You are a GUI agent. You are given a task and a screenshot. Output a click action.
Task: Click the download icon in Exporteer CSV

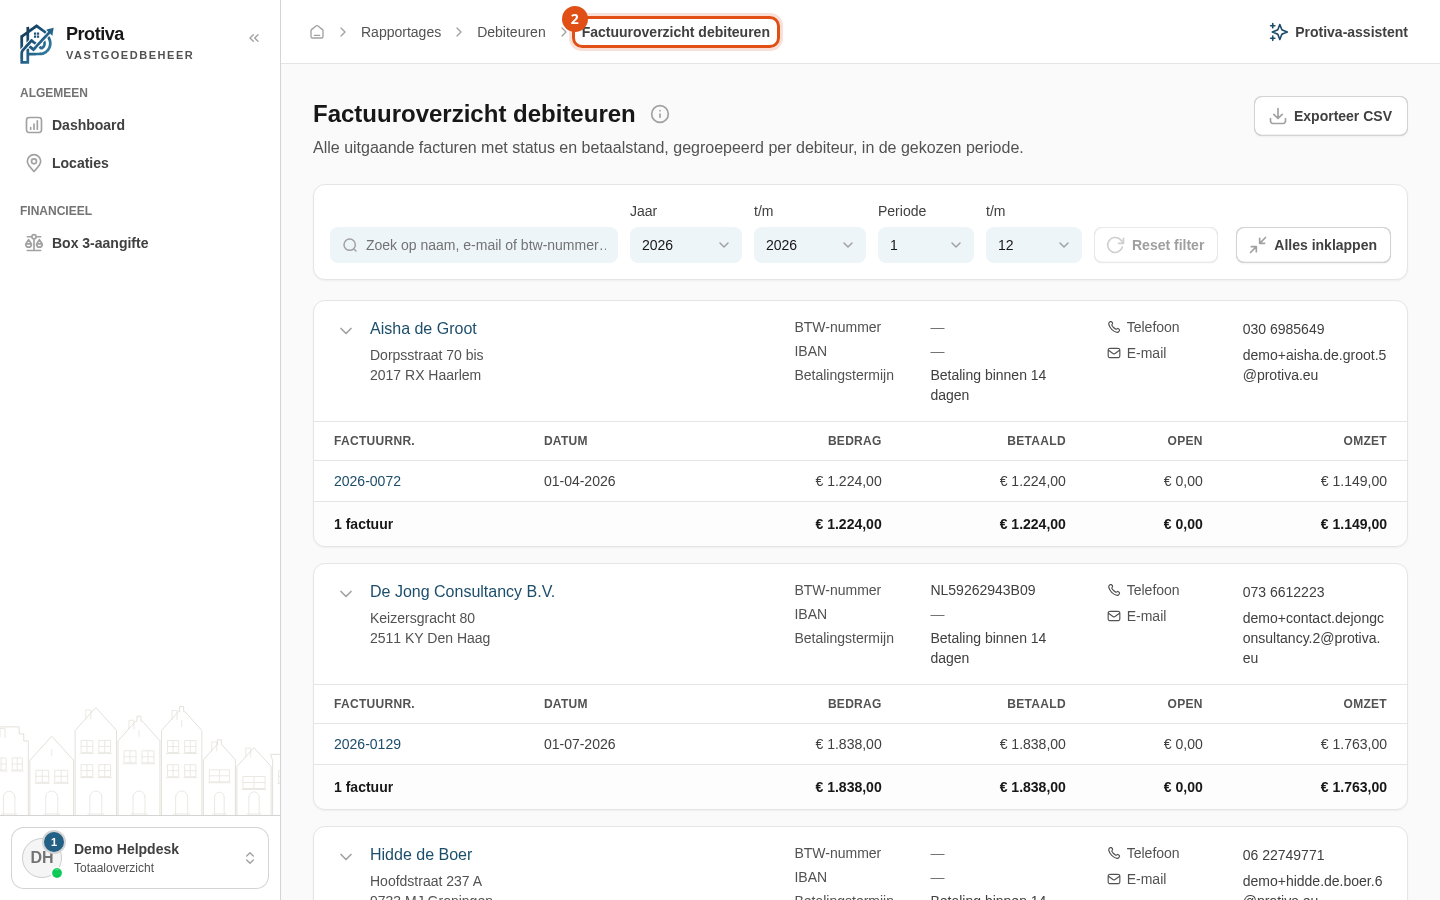pyautogui.click(x=1278, y=116)
